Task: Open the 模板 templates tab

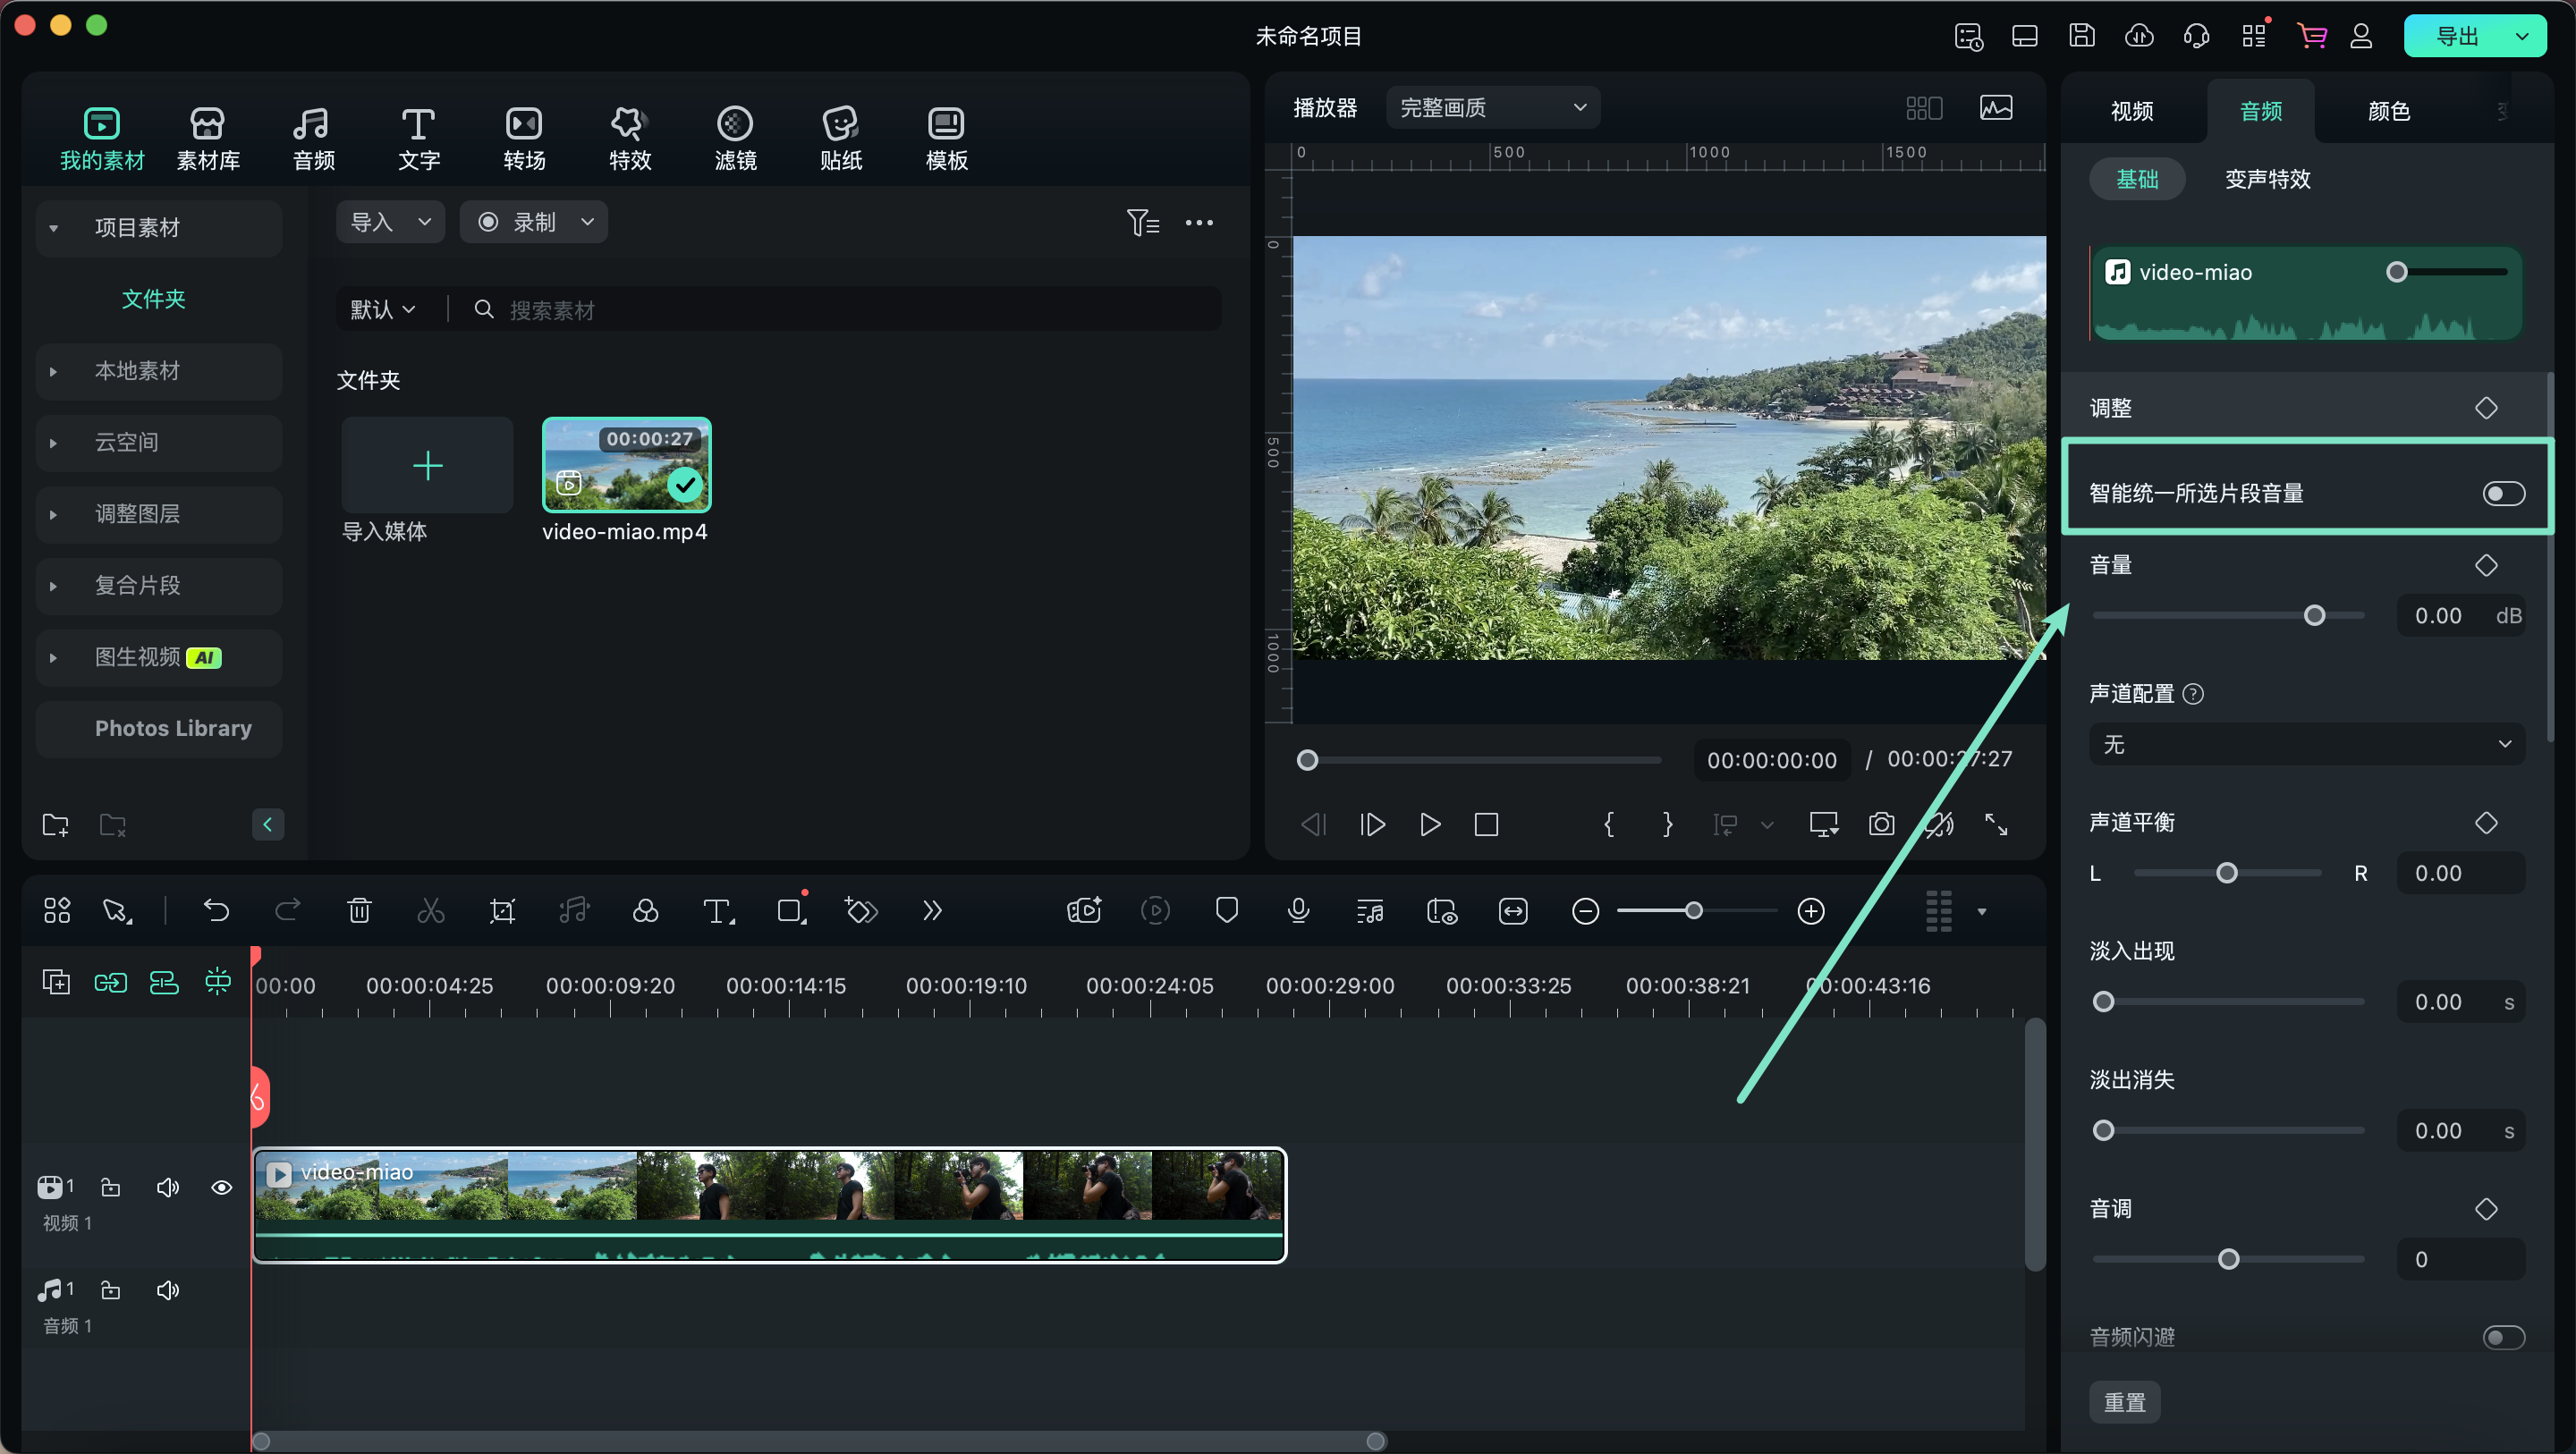Action: pyautogui.click(x=946, y=138)
